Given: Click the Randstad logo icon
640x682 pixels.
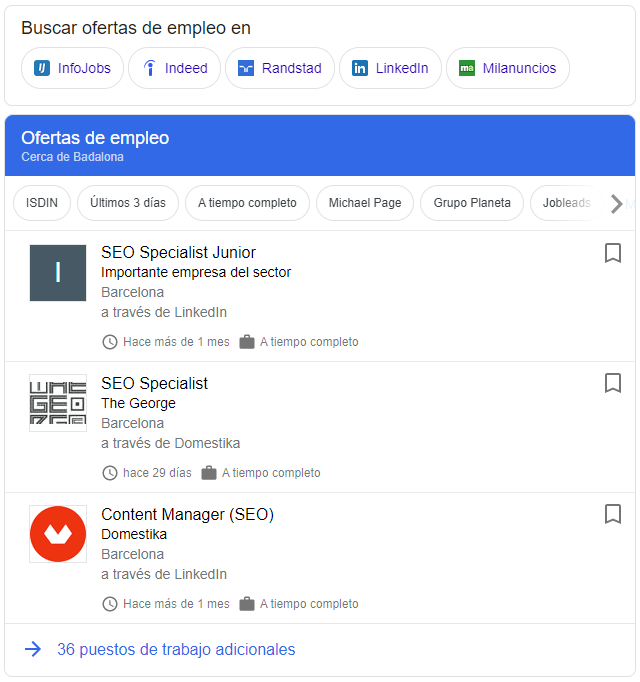Looking at the screenshot, I should tap(246, 68).
